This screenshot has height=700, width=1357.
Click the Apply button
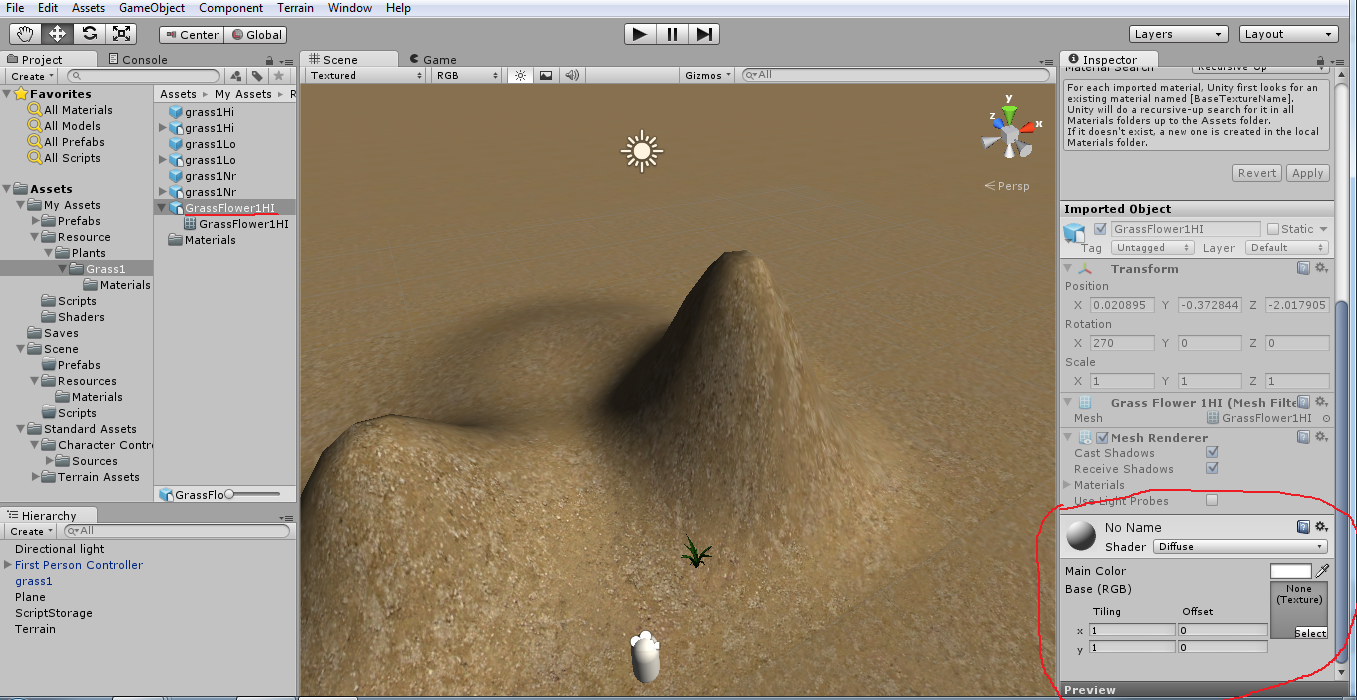[1307, 173]
